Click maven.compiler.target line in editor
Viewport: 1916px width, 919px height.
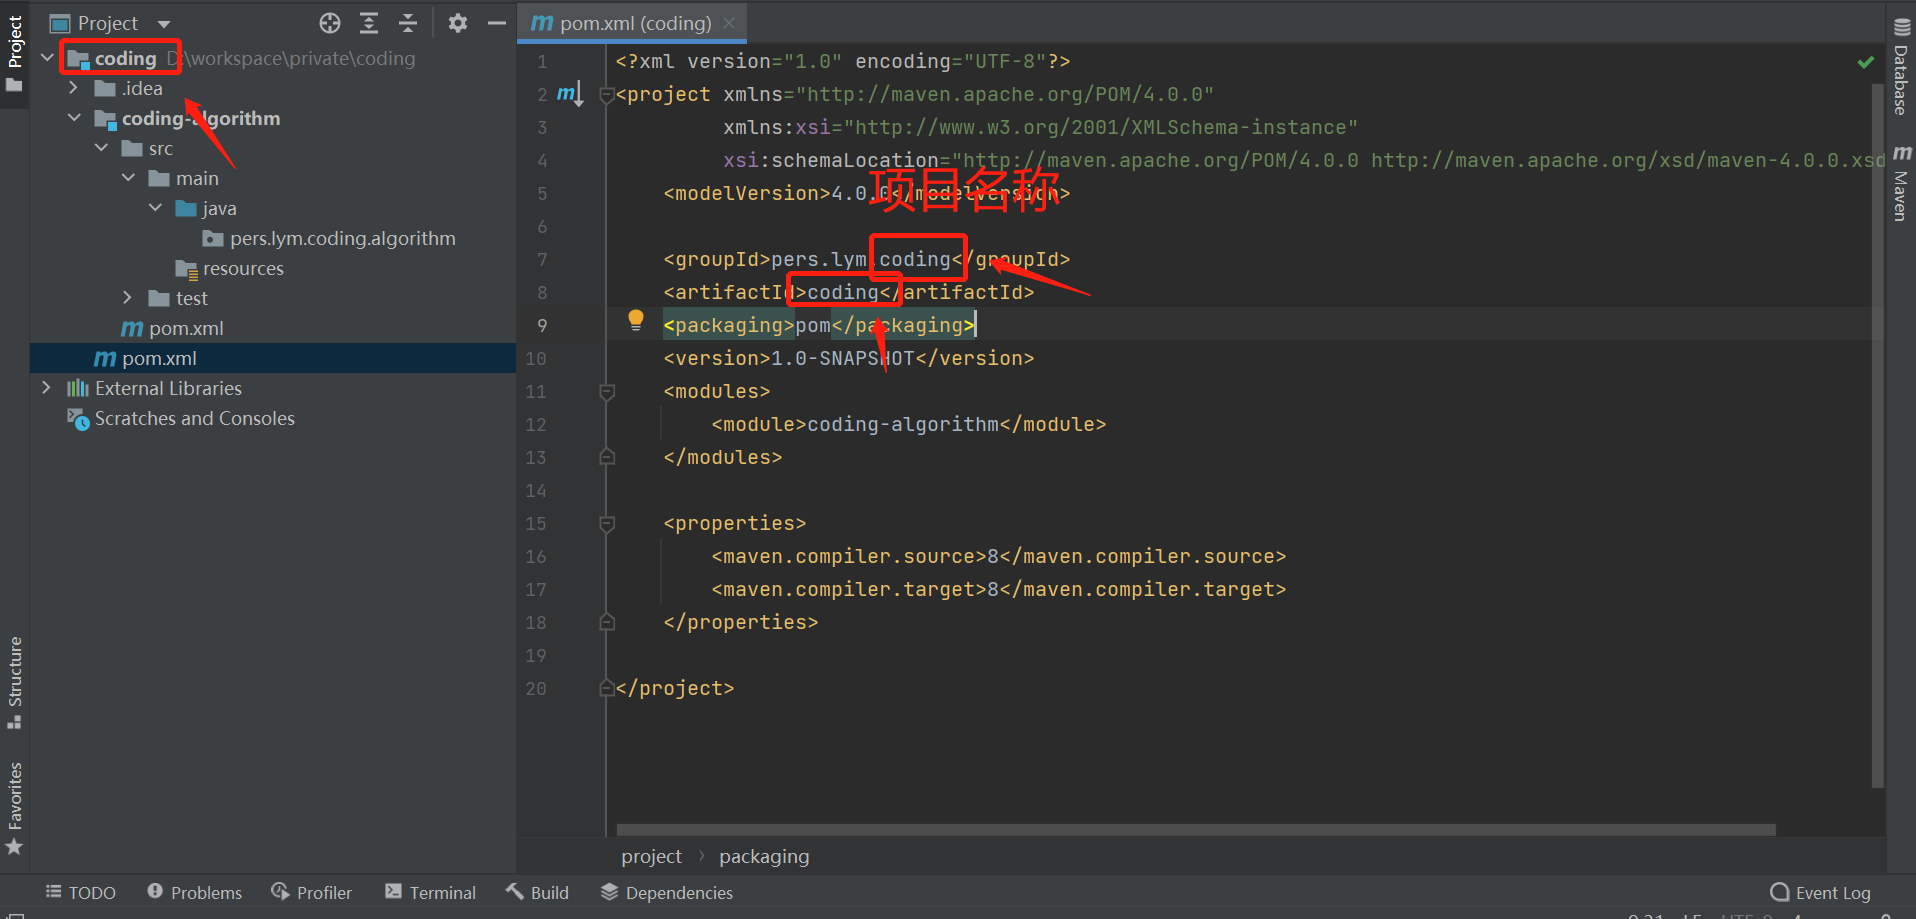point(999,589)
